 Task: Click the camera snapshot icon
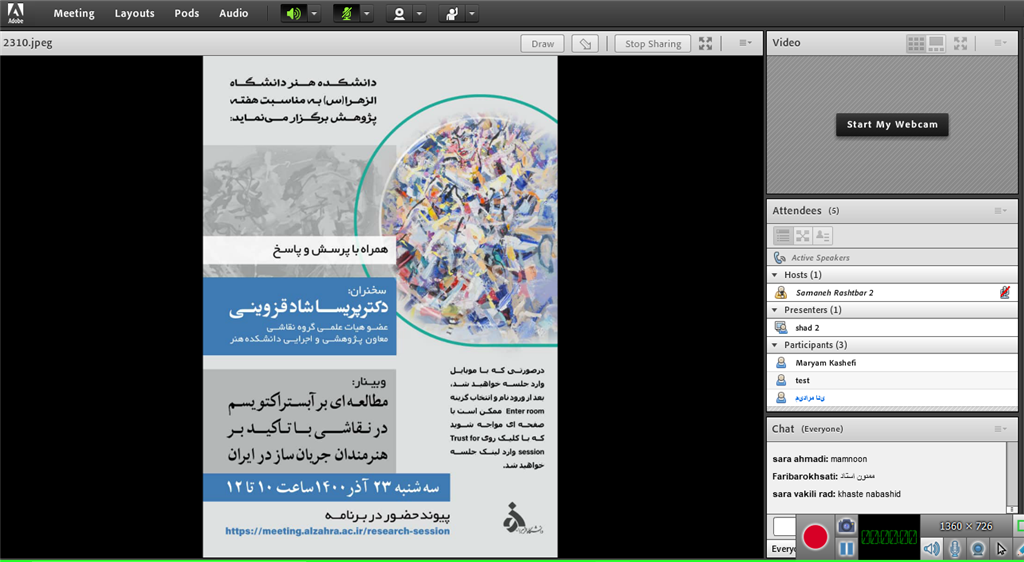coord(846,525)
